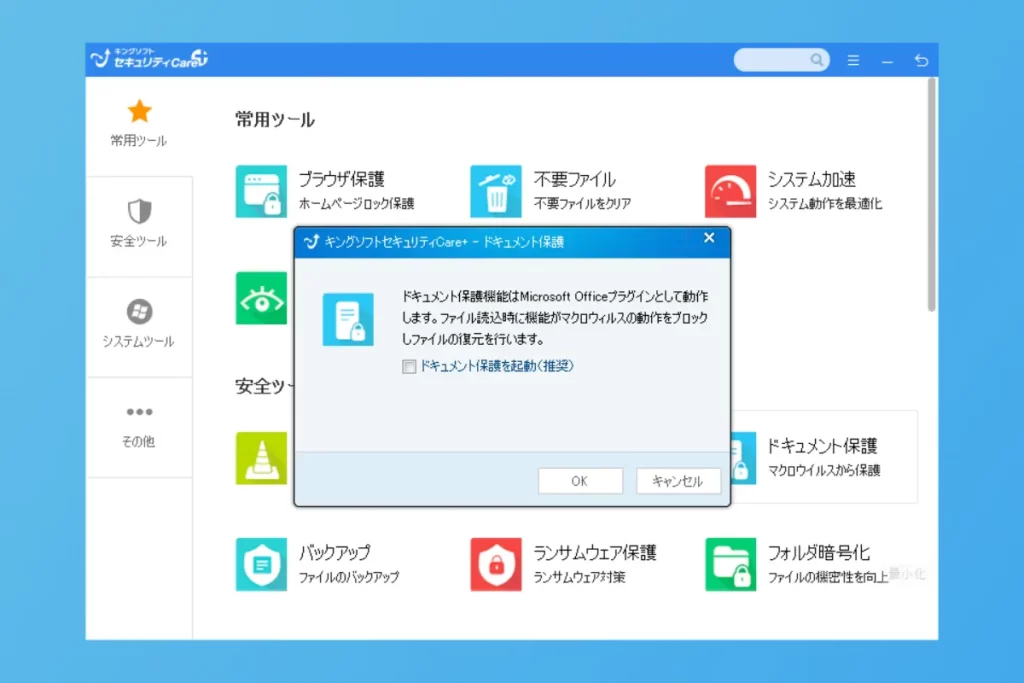Open the green traffic cone icon tool
Viewport: 1024px width, 683px height.
[x=261, y=458]
